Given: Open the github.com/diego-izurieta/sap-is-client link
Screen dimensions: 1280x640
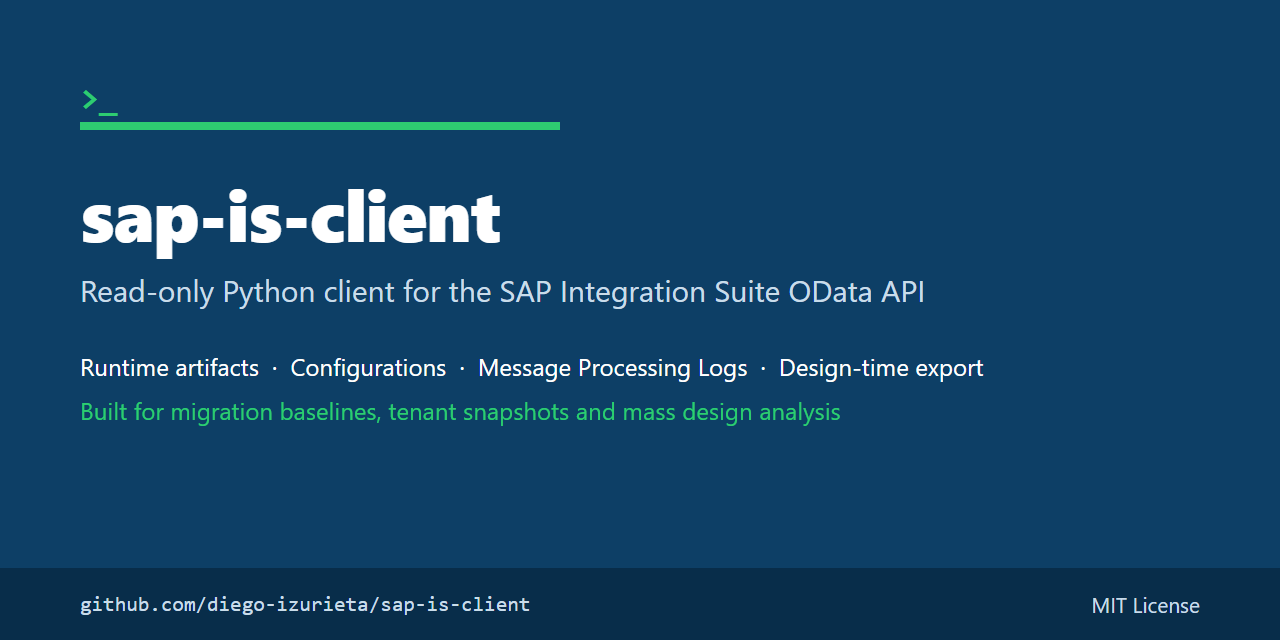Looking at the screenshot, I should tap(305, 605).
